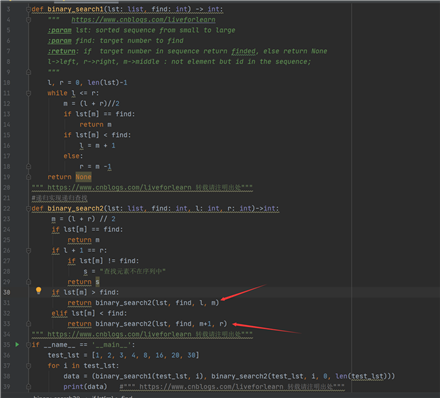Fold the 'if l + 1 == r' block
The height and width of the screenshot is (398, 440).
(x=29, y=250)
